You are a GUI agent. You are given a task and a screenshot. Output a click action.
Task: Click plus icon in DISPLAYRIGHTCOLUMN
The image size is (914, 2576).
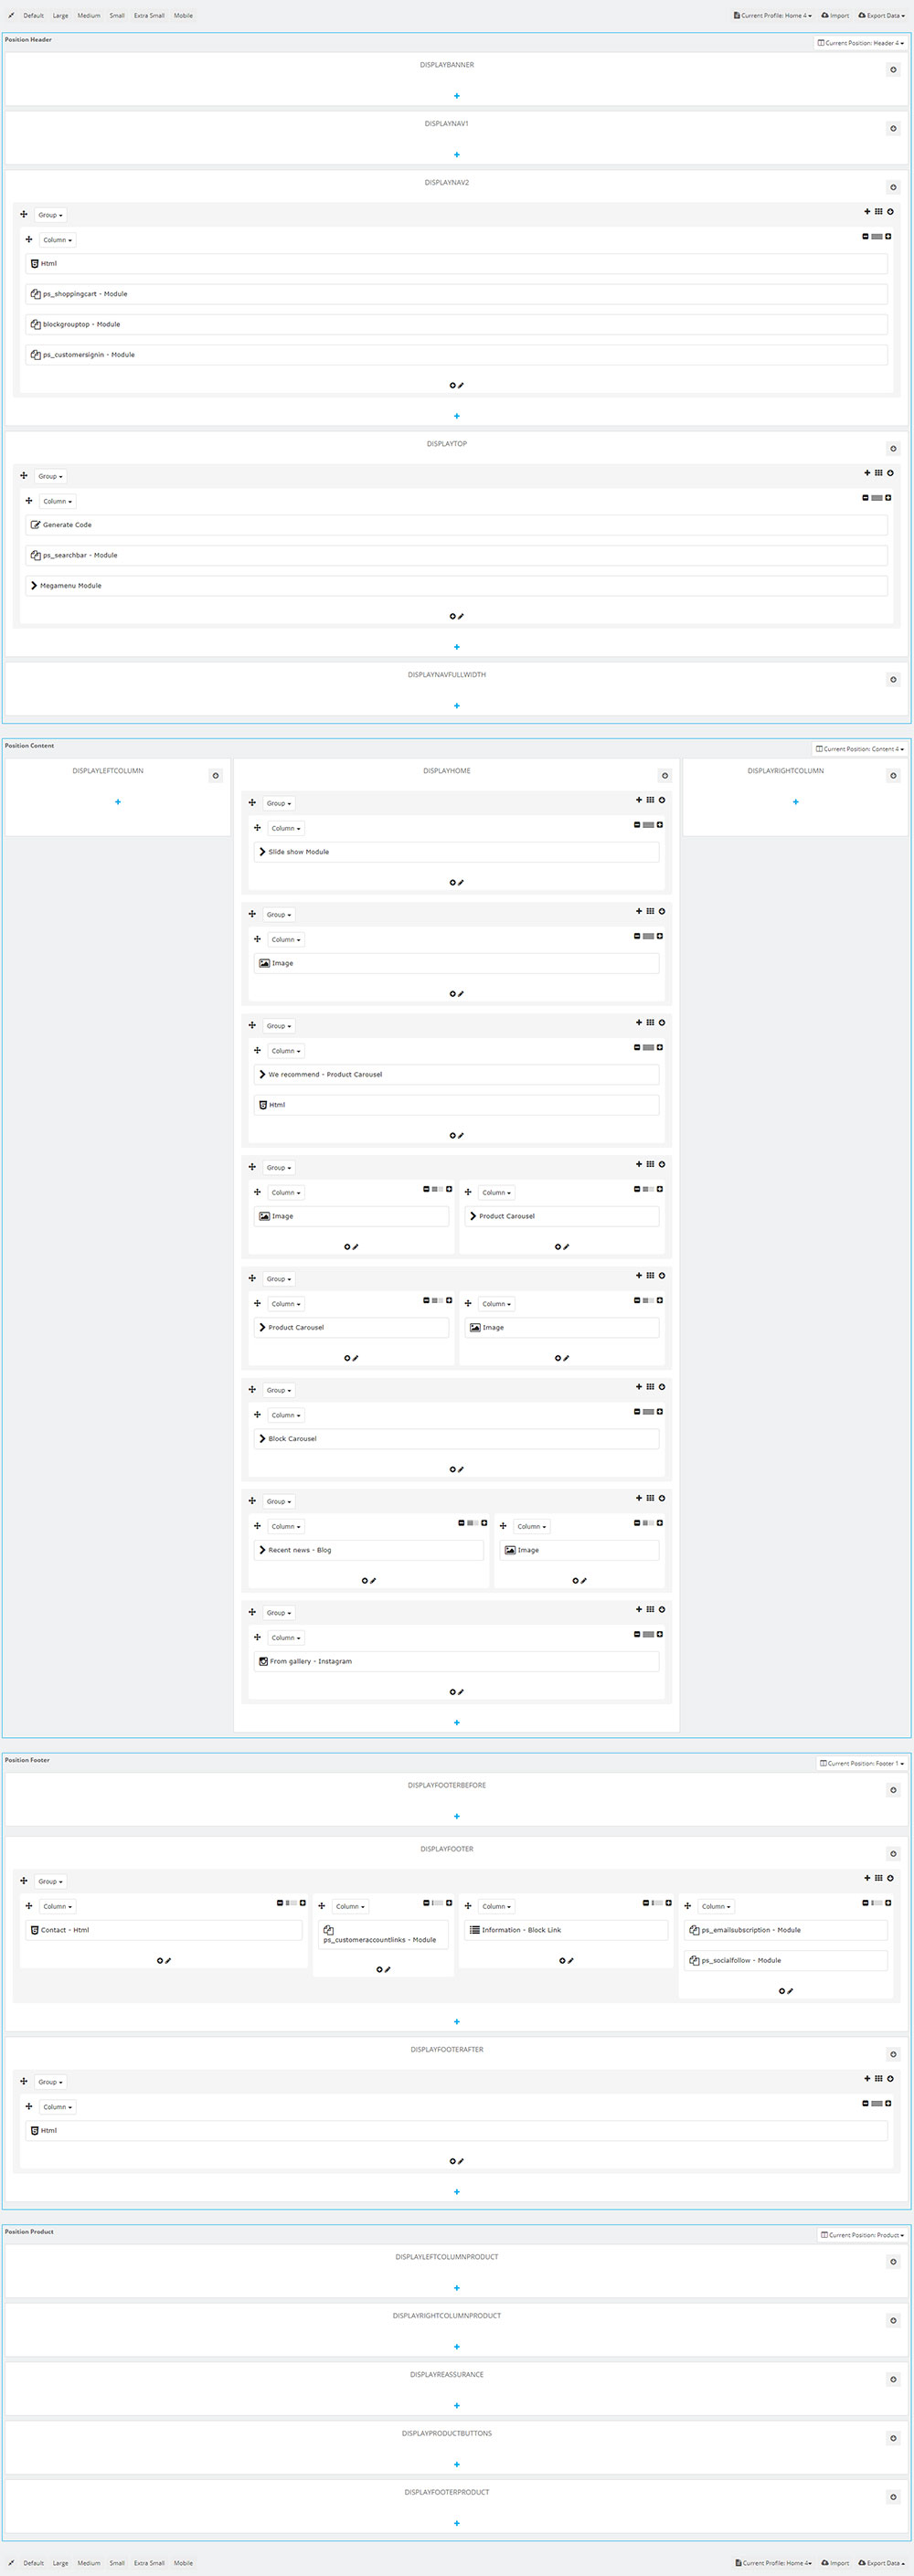tap(796, 802)
